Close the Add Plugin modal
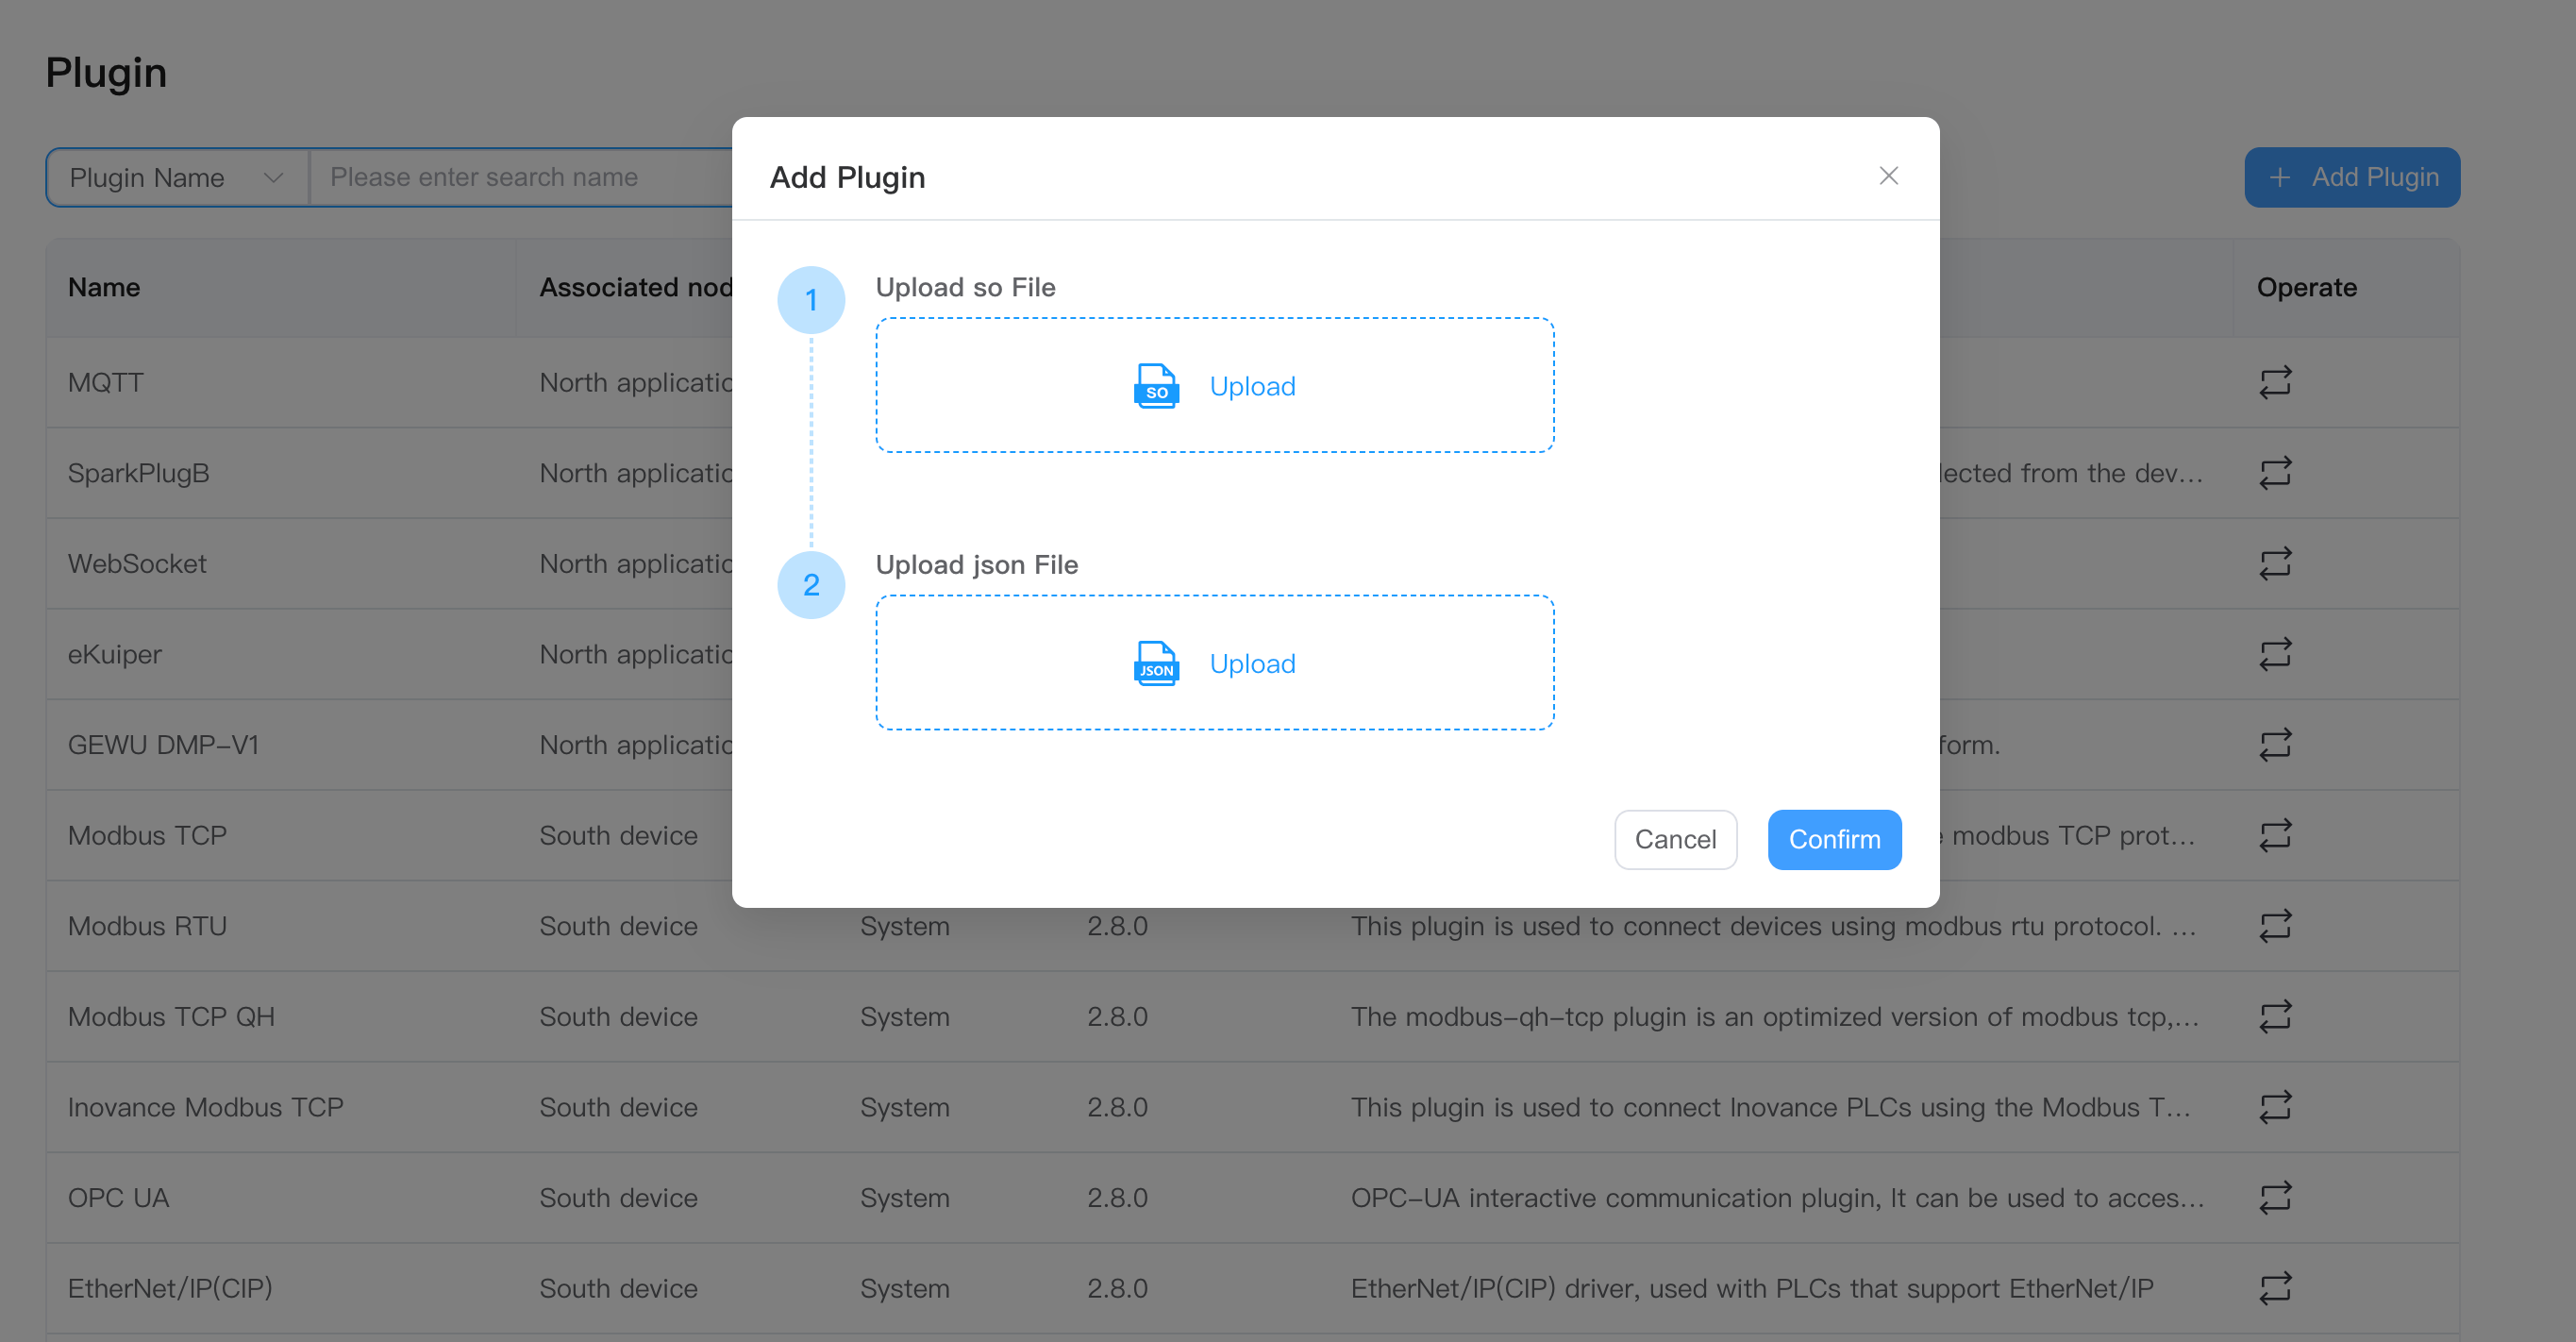Image resolution: width=2576 pixels, height=1342 pixels. click(x=1888, y=175)
